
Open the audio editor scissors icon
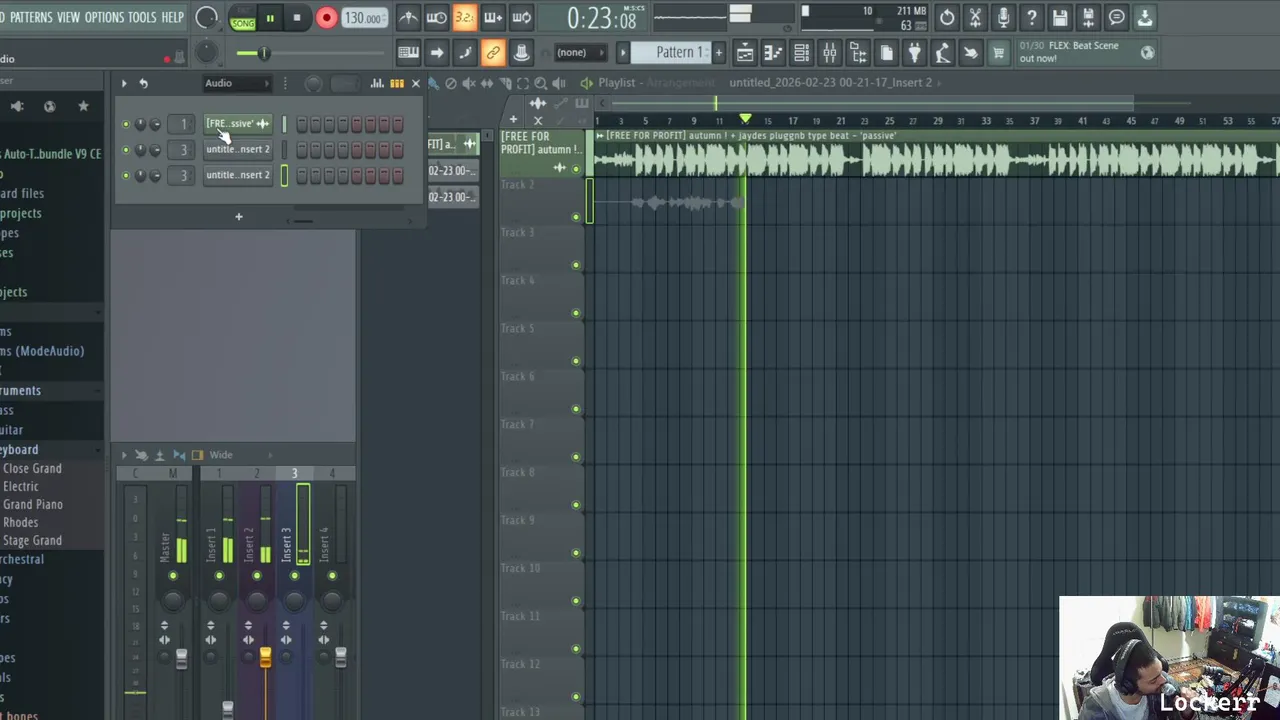[975, 17]
